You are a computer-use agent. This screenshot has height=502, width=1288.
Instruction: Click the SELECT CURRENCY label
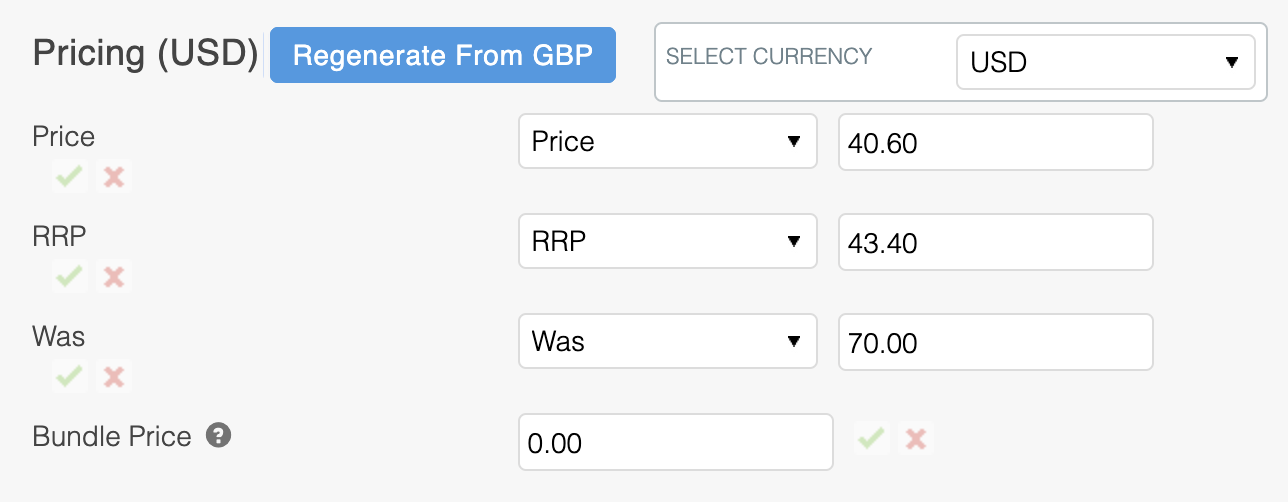pos(769,56)
